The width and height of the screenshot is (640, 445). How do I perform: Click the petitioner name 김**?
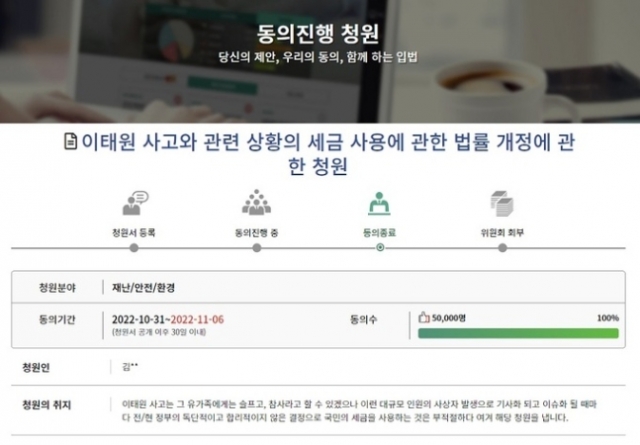click(130, 367)
